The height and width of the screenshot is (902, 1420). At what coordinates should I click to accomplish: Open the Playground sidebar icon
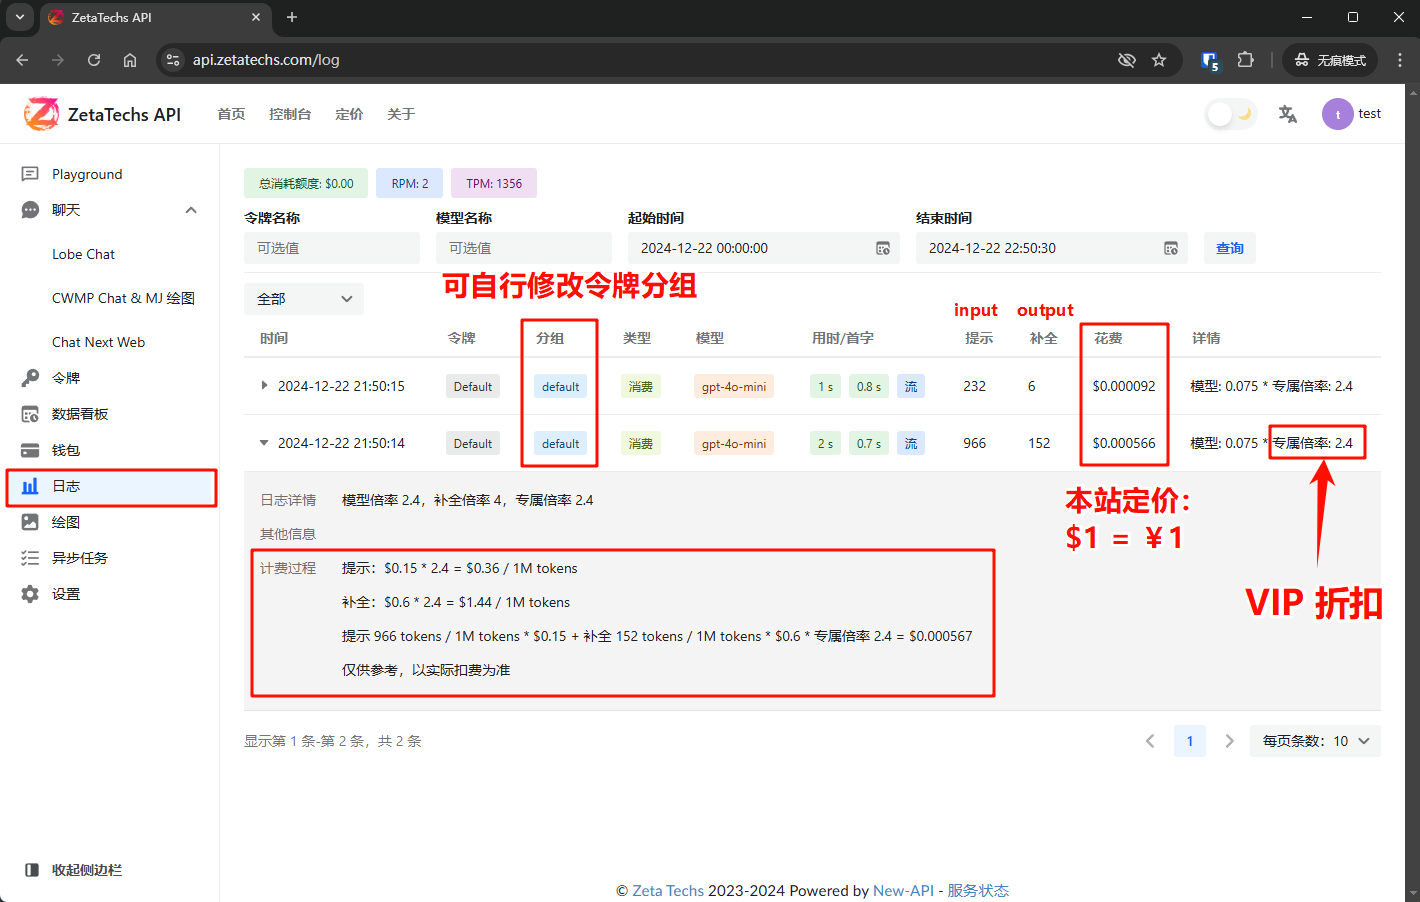(x=30, y=174)
